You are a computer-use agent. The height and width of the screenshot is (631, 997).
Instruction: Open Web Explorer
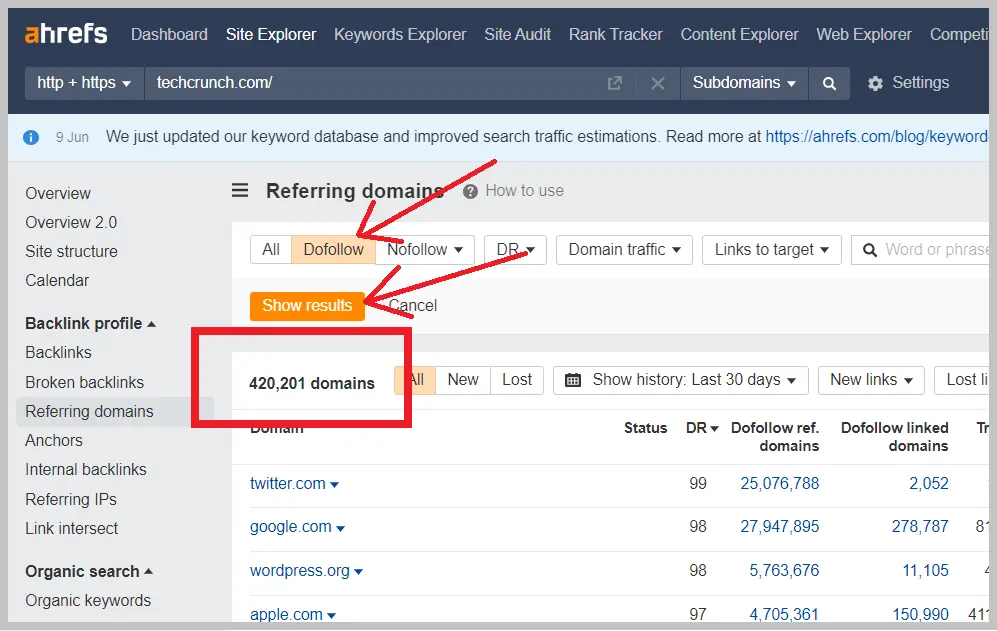tap(864, 34)
